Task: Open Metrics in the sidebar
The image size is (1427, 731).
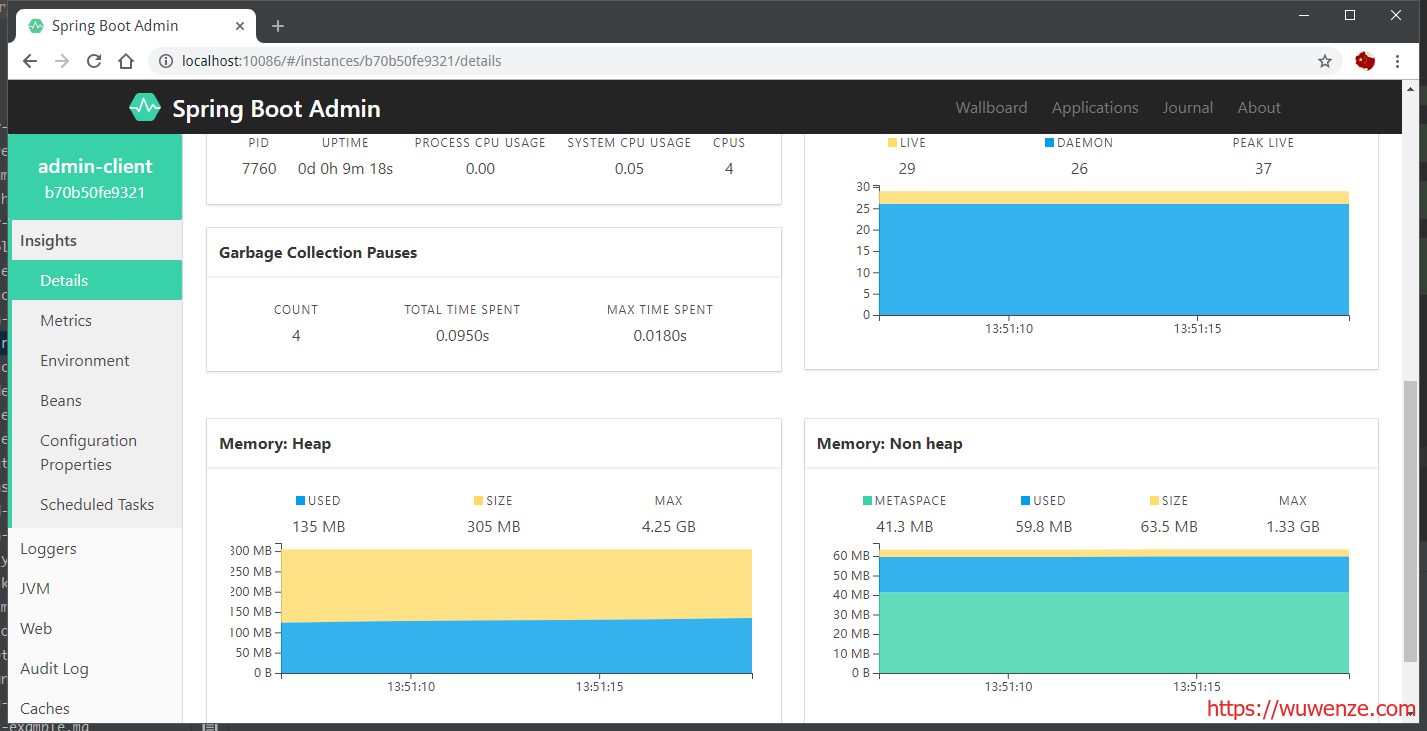Action: click(97, 320)
